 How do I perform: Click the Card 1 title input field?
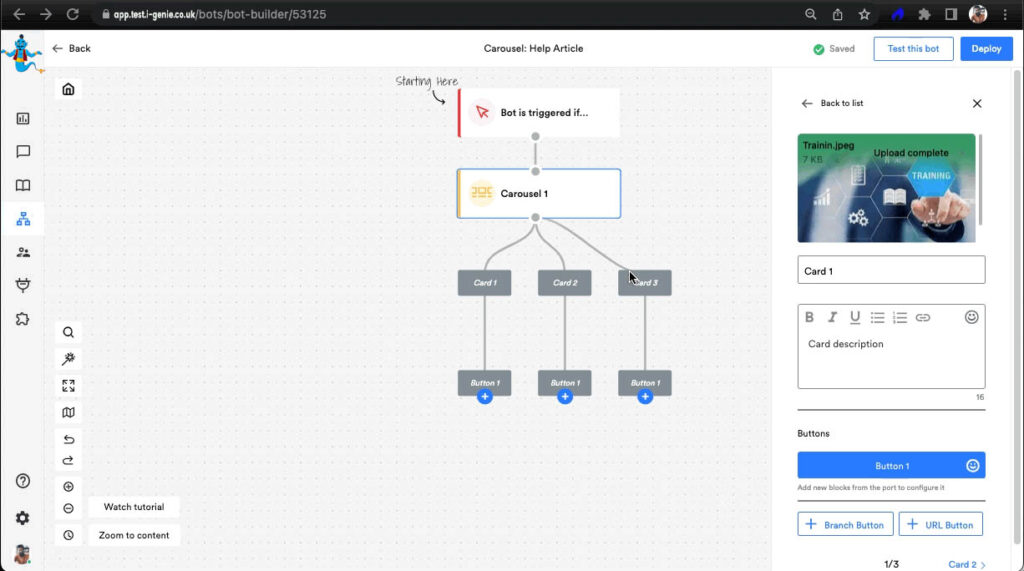tap(890, 270)
